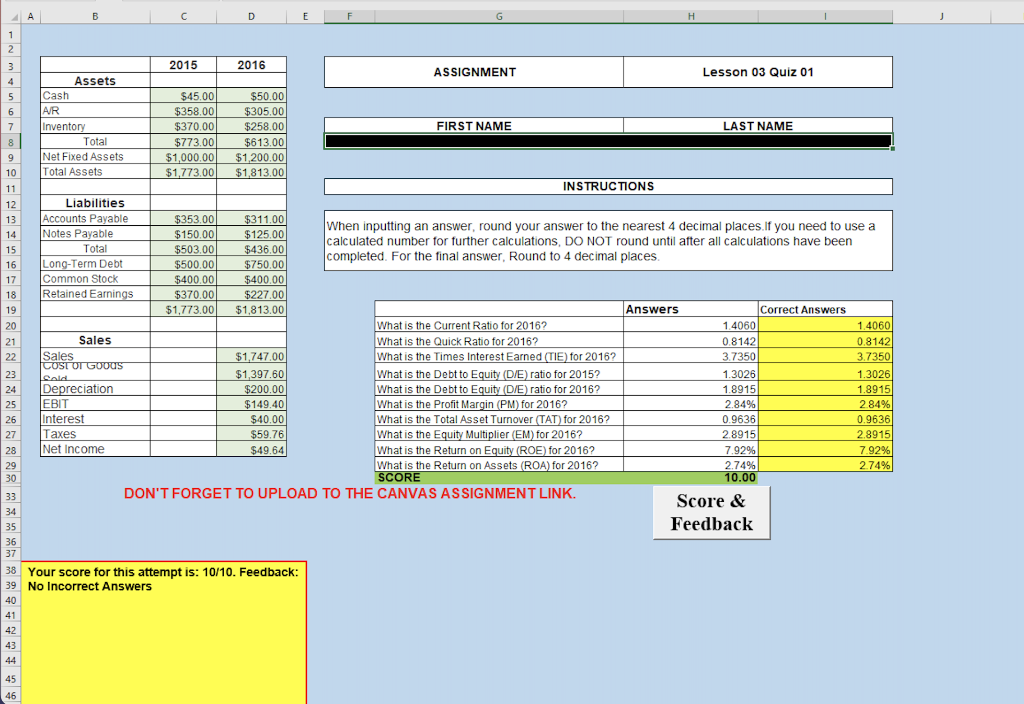Image resolution: width=1024 pixels, height=704 pixels.
Task: Select the ASSIGNMENT header cell
Action: click(472, 71)
